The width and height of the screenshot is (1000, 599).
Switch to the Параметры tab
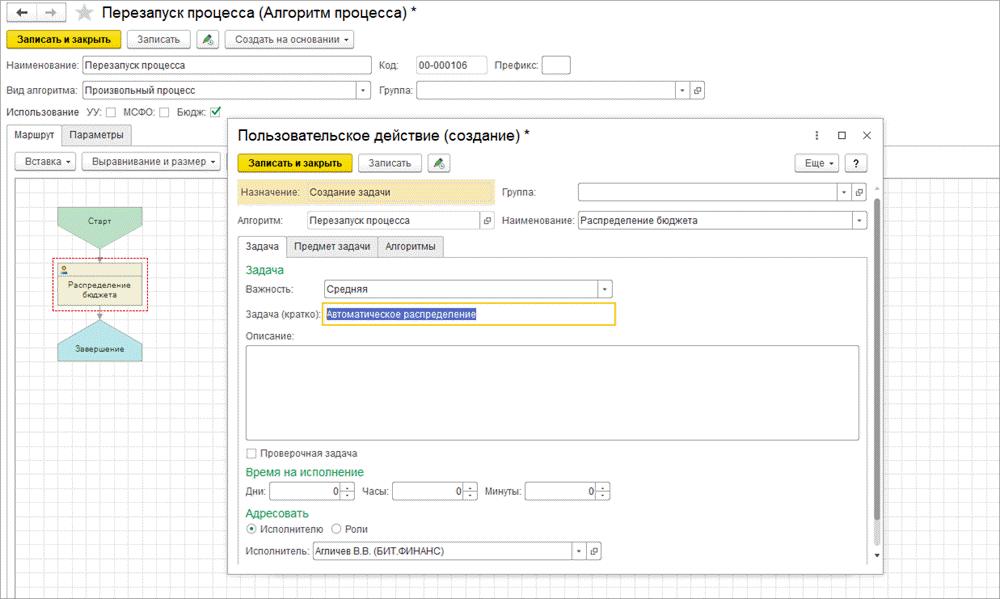click(96, 135)
